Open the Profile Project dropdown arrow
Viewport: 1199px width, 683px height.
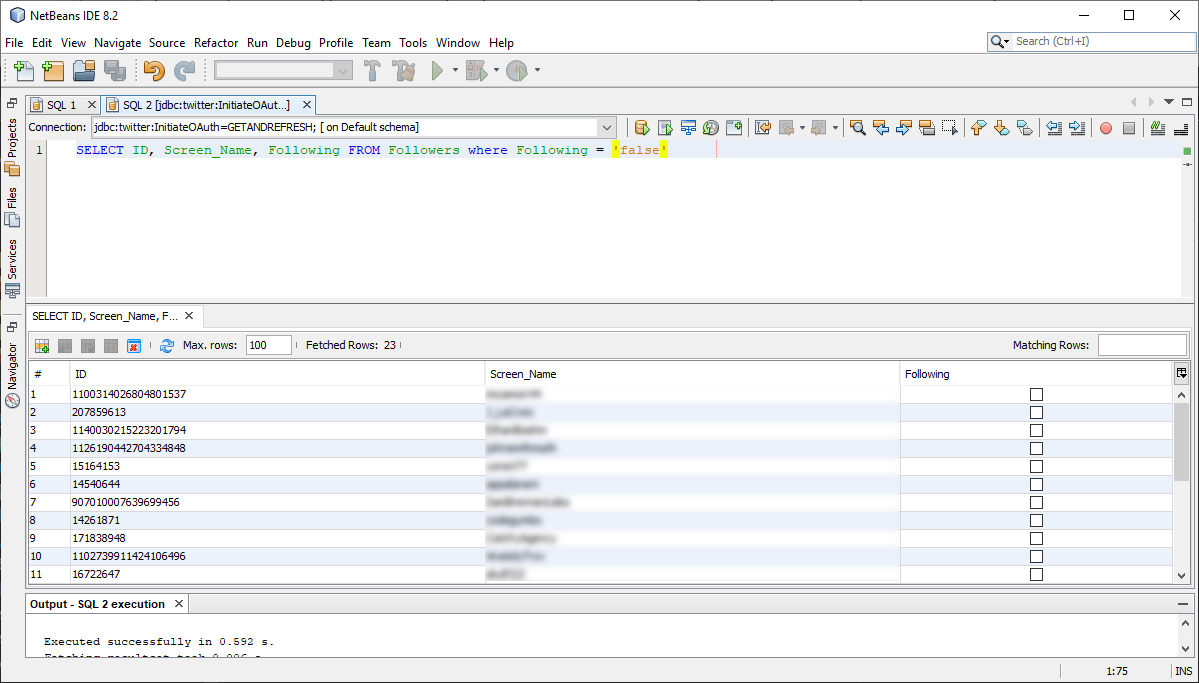(537, 70)
